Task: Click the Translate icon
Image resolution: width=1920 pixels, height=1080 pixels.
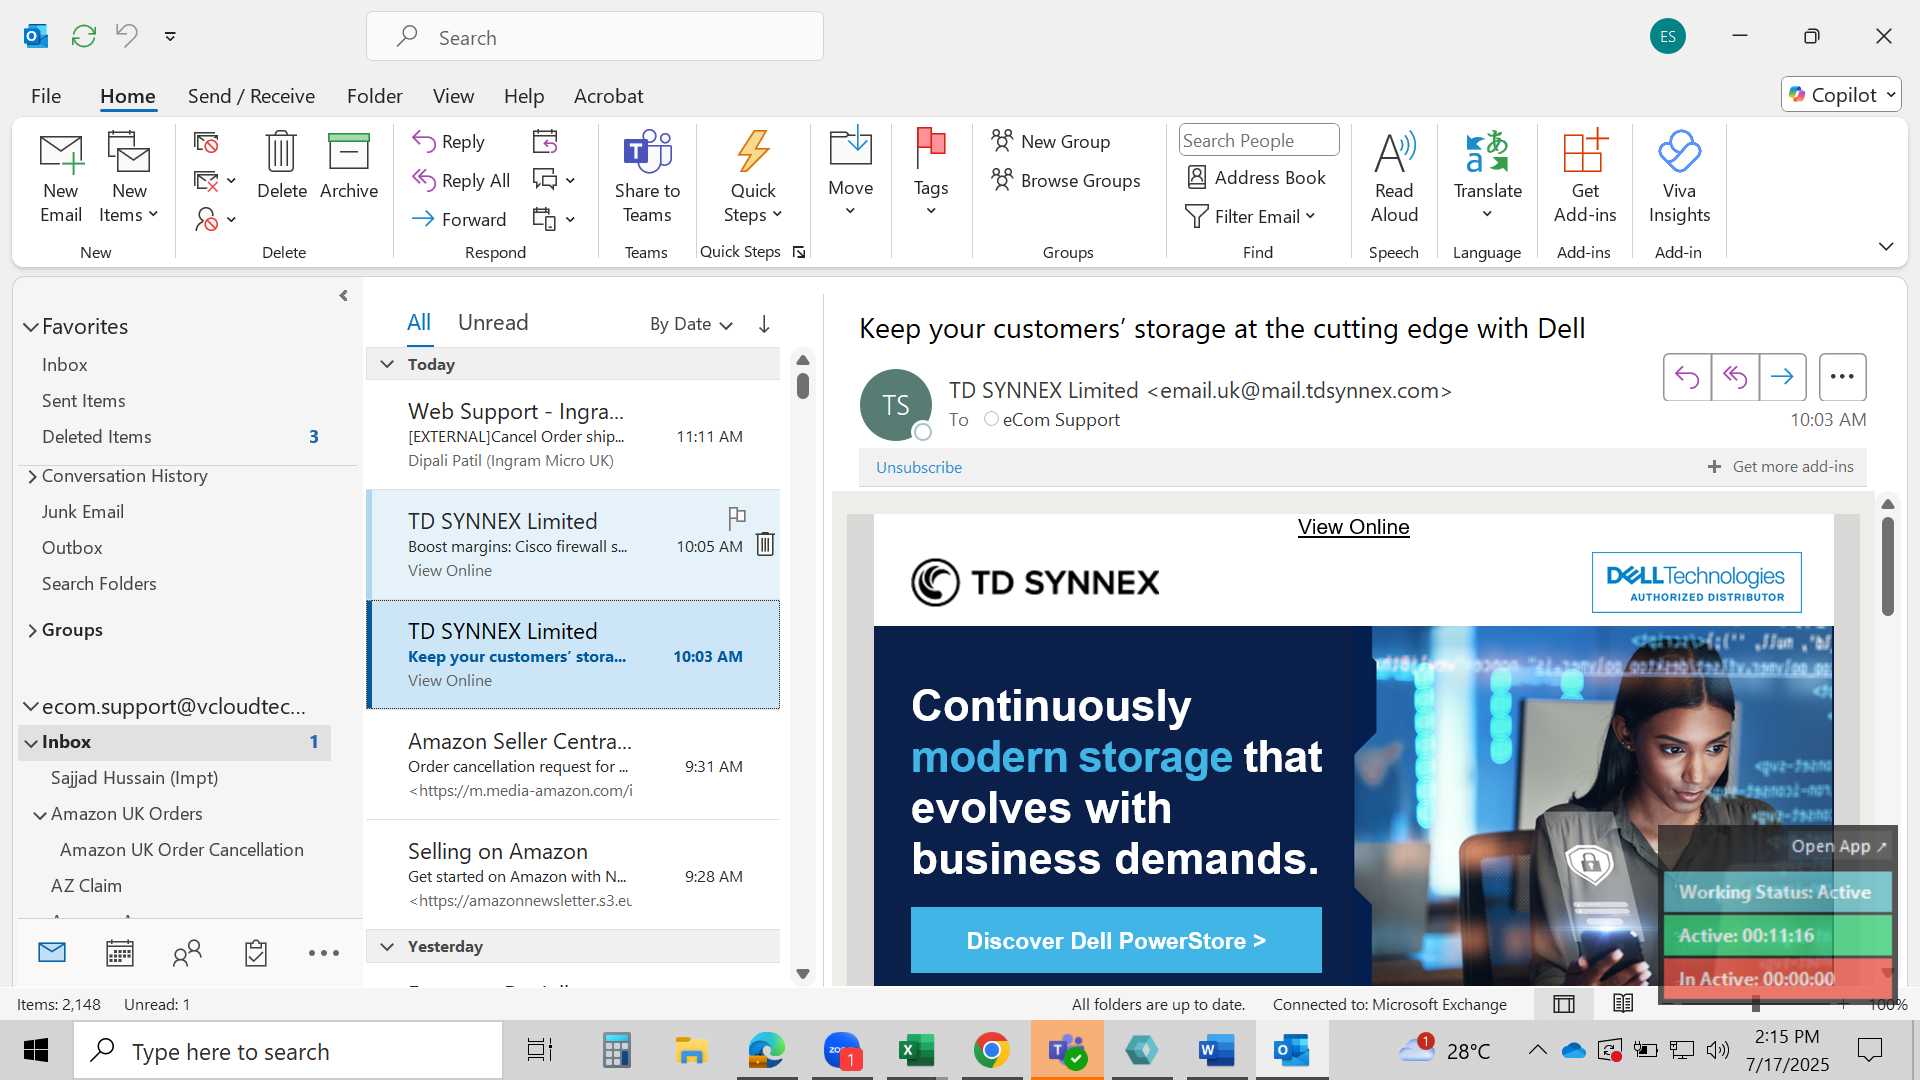Action: (x=1487, y=152)
